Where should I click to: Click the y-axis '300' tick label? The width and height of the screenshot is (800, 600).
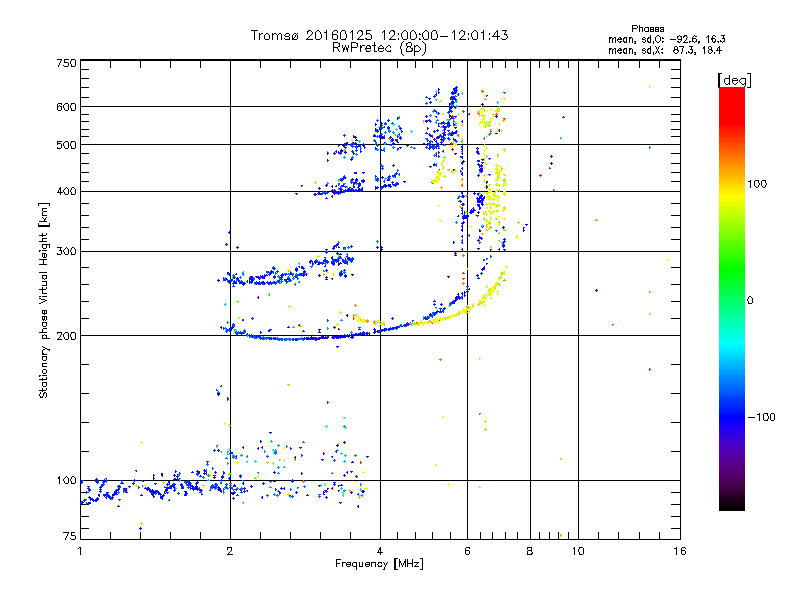(66, 252)
